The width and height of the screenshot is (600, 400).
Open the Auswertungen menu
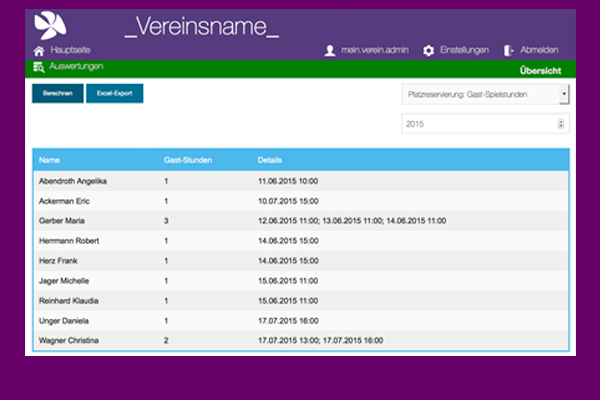tap(76, 66)
